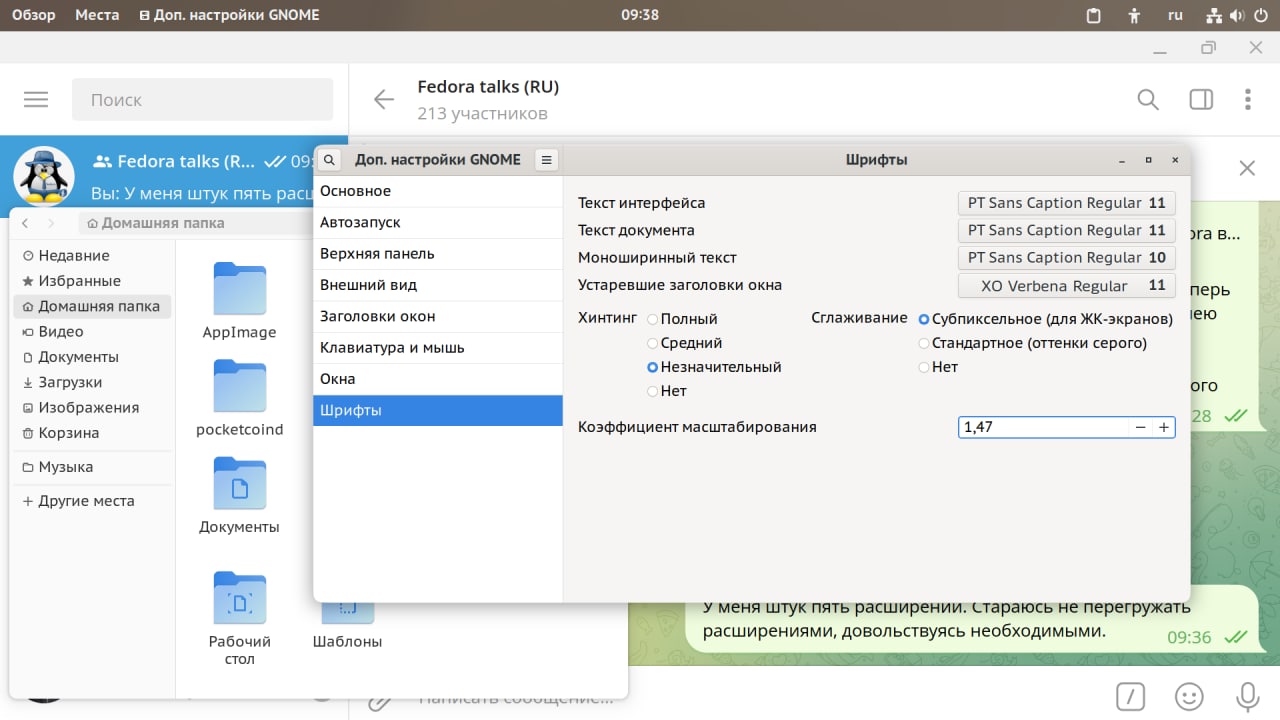Open emoji picker in Telegram
This screenshot has width=1280, height=720.
(1188, 695)
